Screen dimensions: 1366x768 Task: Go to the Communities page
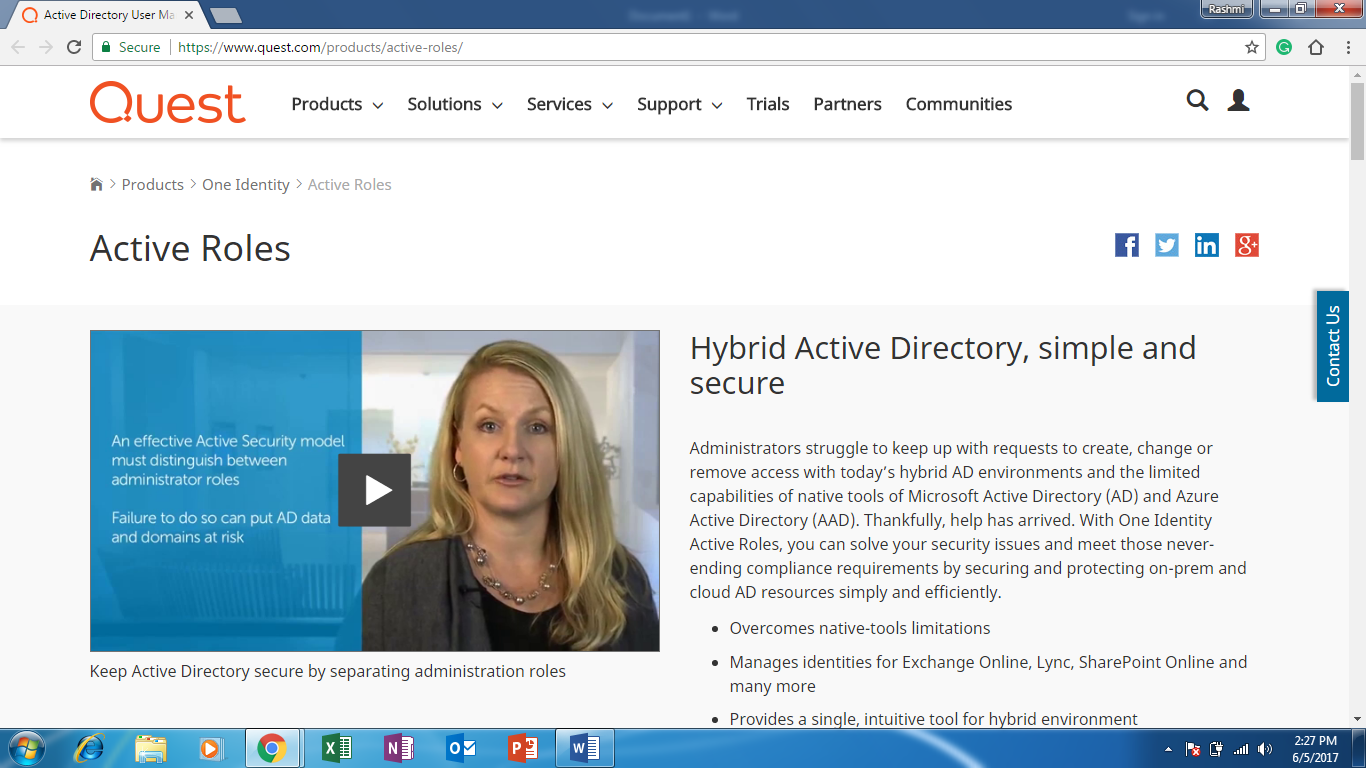(958, 104)
